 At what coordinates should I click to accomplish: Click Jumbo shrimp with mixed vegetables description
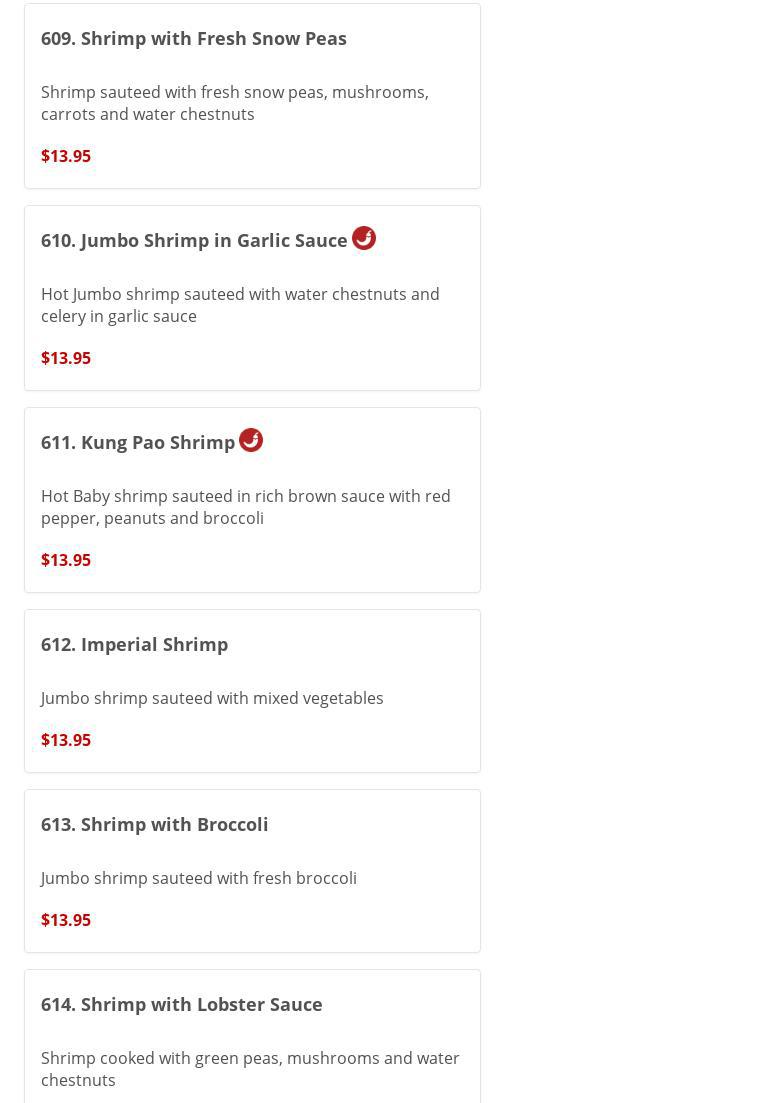pos(212,698)
